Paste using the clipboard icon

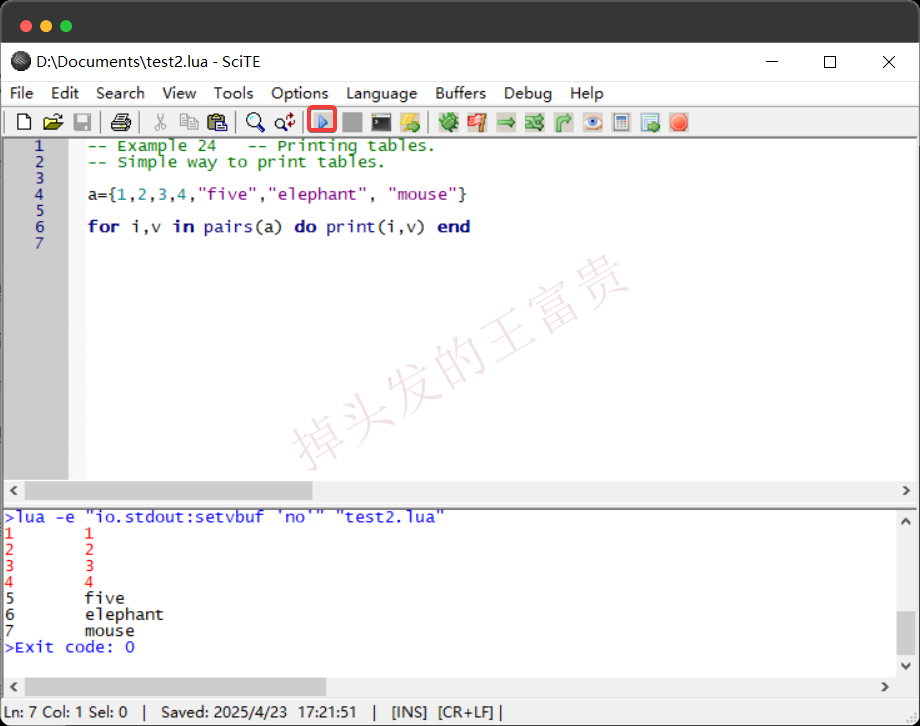[217, 122]
